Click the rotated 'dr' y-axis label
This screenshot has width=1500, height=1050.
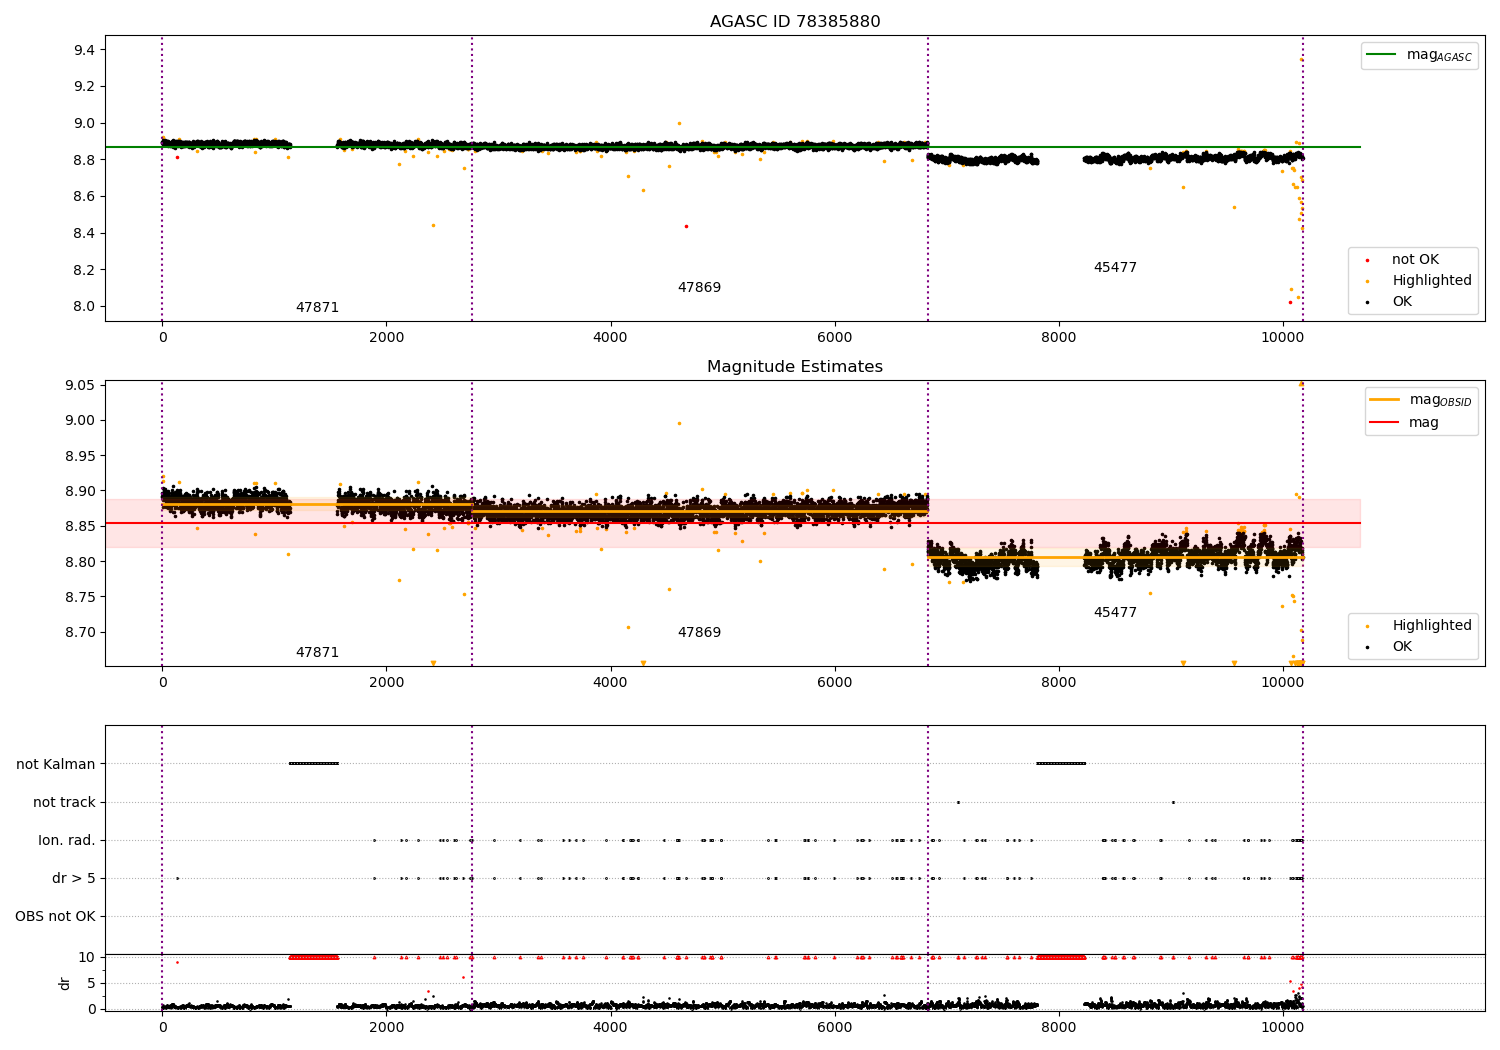pyautogui.click(x=65, y=983)
